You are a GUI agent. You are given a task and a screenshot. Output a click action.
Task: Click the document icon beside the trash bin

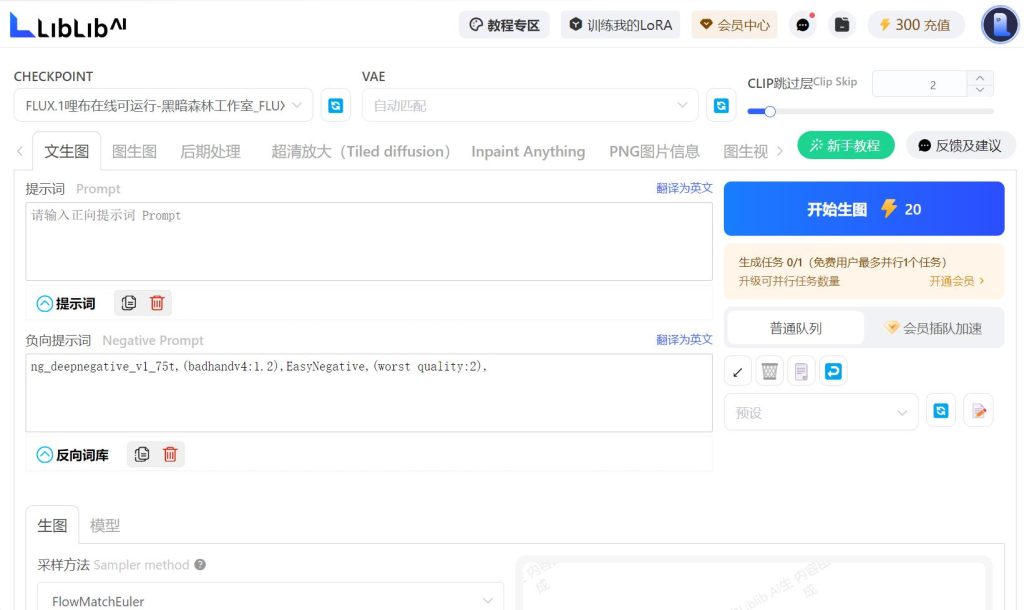[801, 372]
